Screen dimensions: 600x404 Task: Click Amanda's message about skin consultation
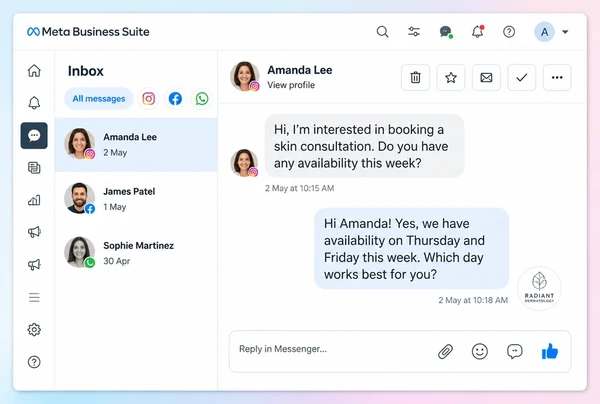pos(364,146)
